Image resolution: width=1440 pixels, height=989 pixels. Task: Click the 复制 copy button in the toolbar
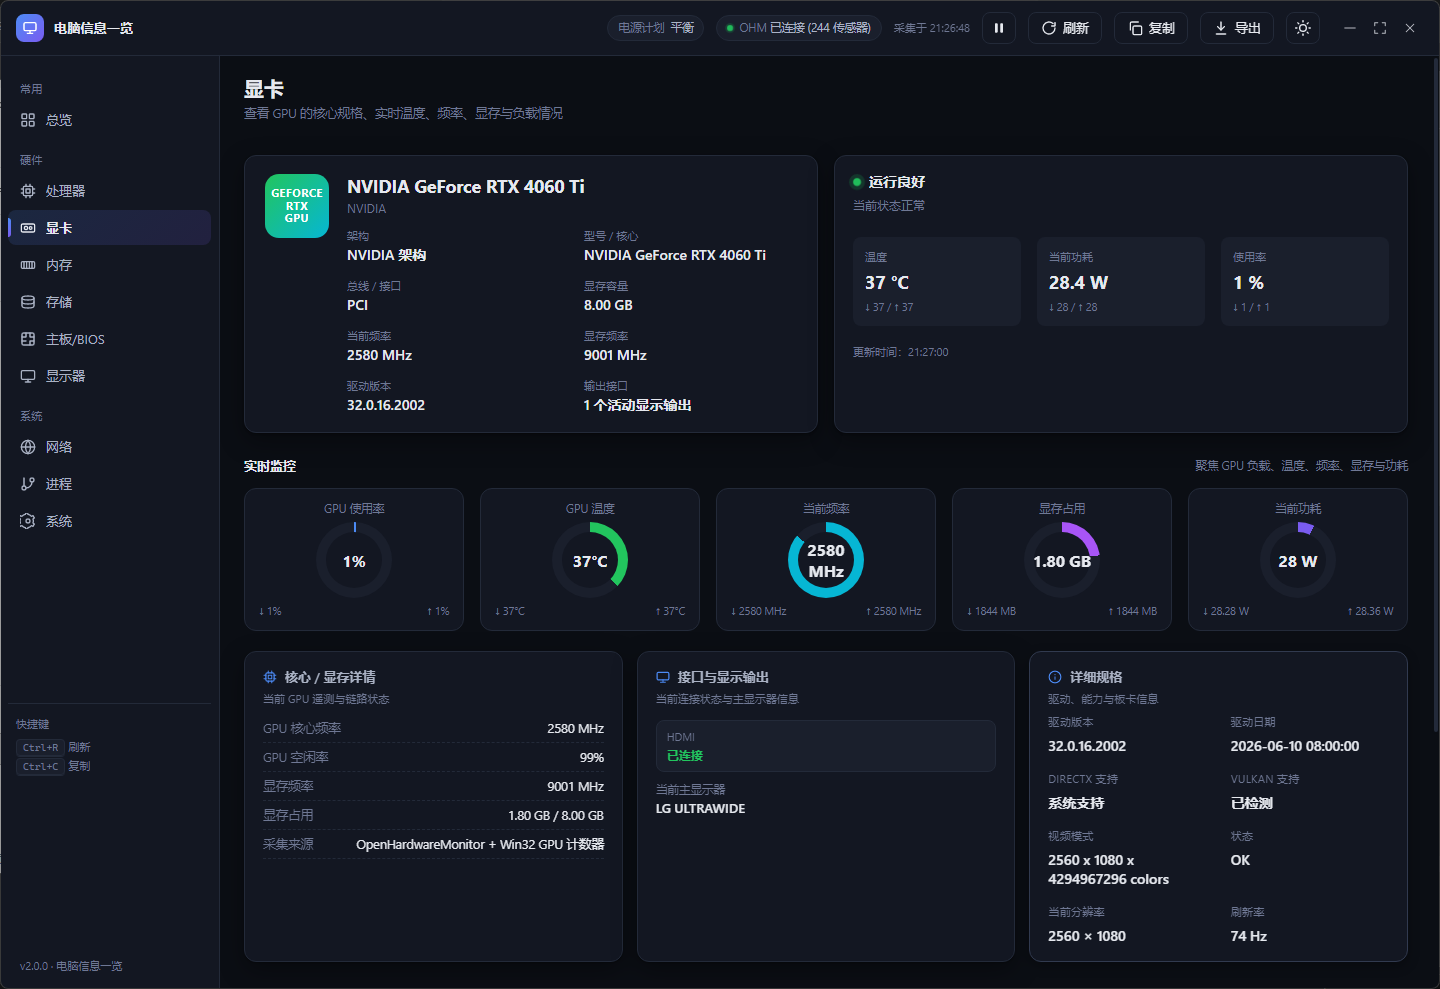[1151, 28]
